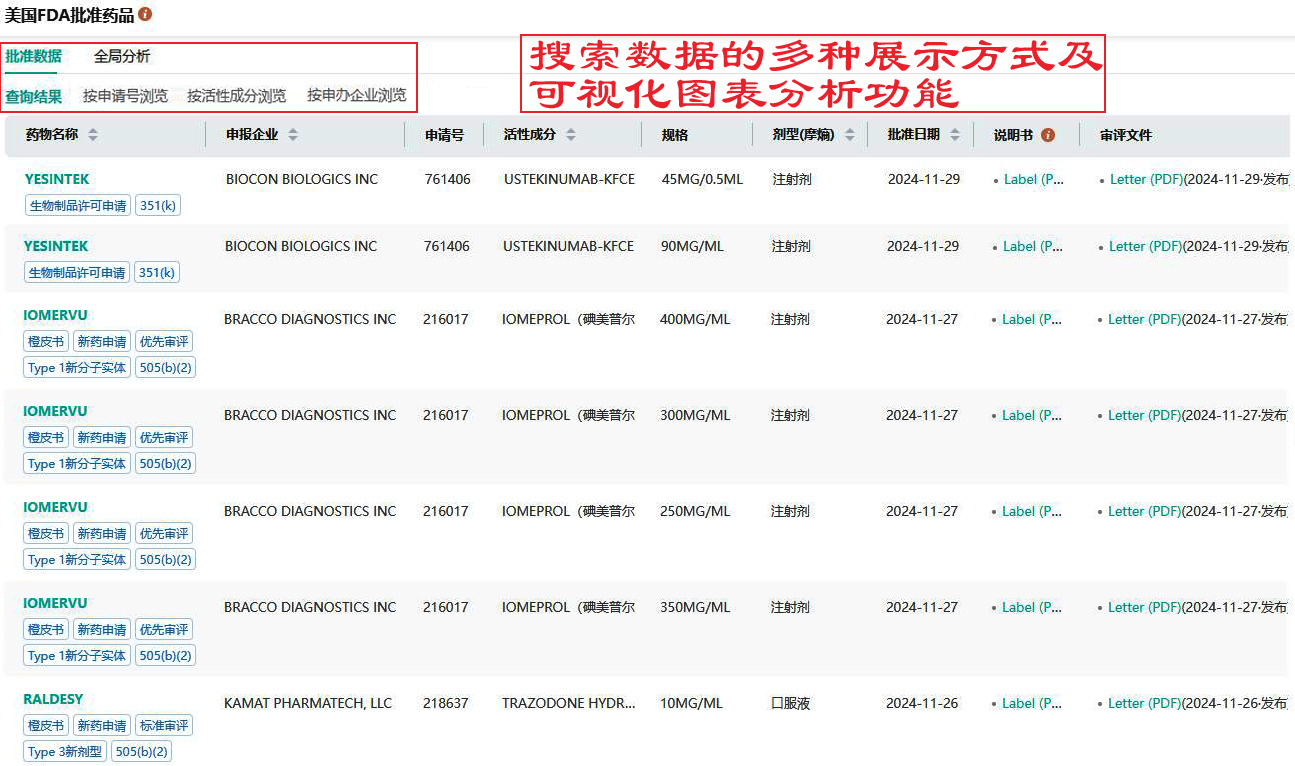Open the Label link in the 400MG/ML row
The height and width of the screenshot is (766, 1295).
pos(1032,319)
